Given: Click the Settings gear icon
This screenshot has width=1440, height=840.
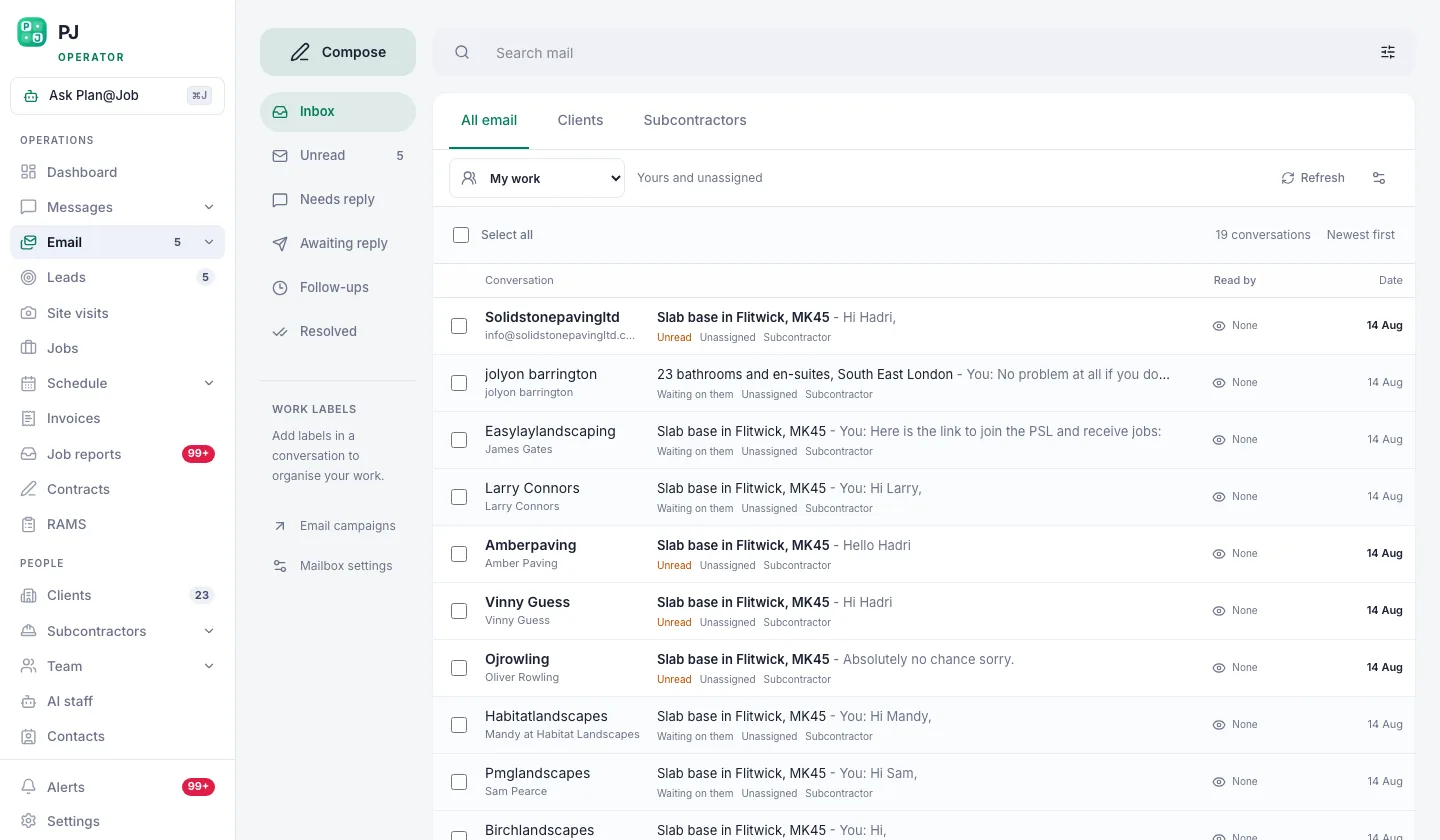Looking at the screenshot, I should [28, 821].
